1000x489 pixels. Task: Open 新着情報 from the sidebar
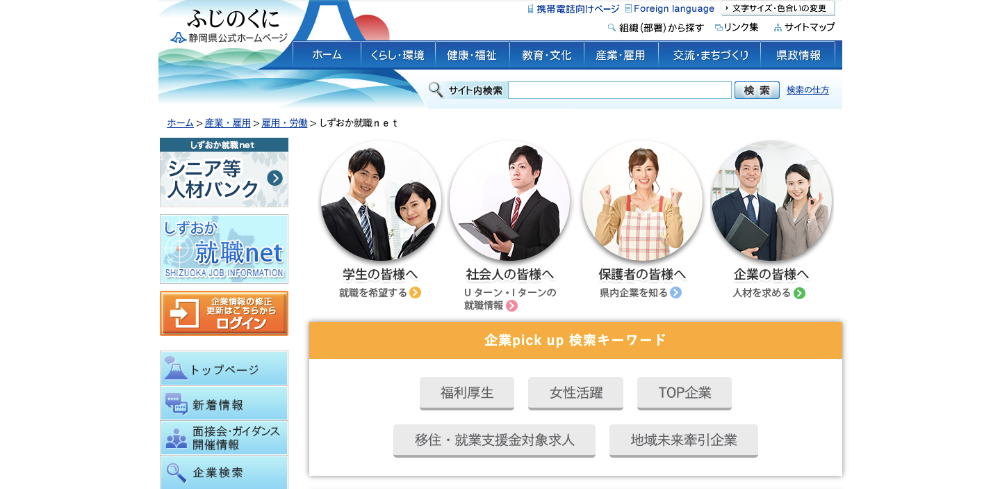click(224, 404)
